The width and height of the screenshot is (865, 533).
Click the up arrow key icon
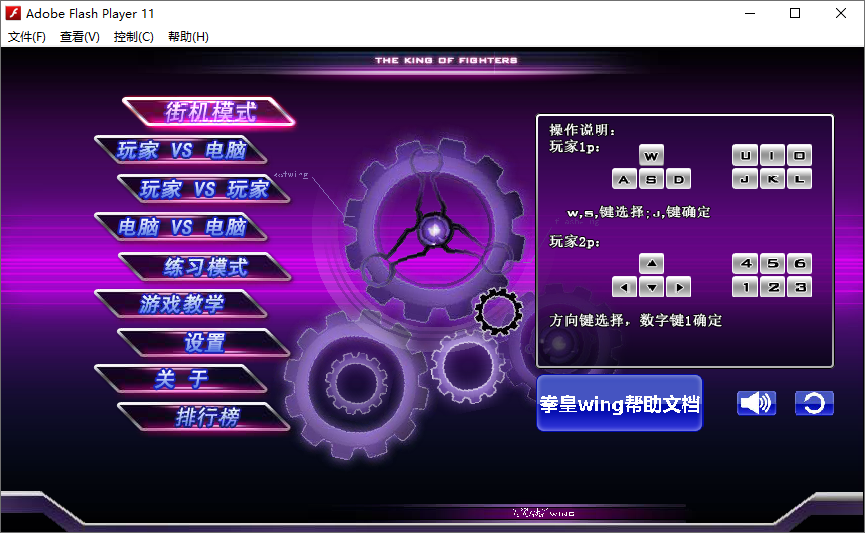(652, 263)
